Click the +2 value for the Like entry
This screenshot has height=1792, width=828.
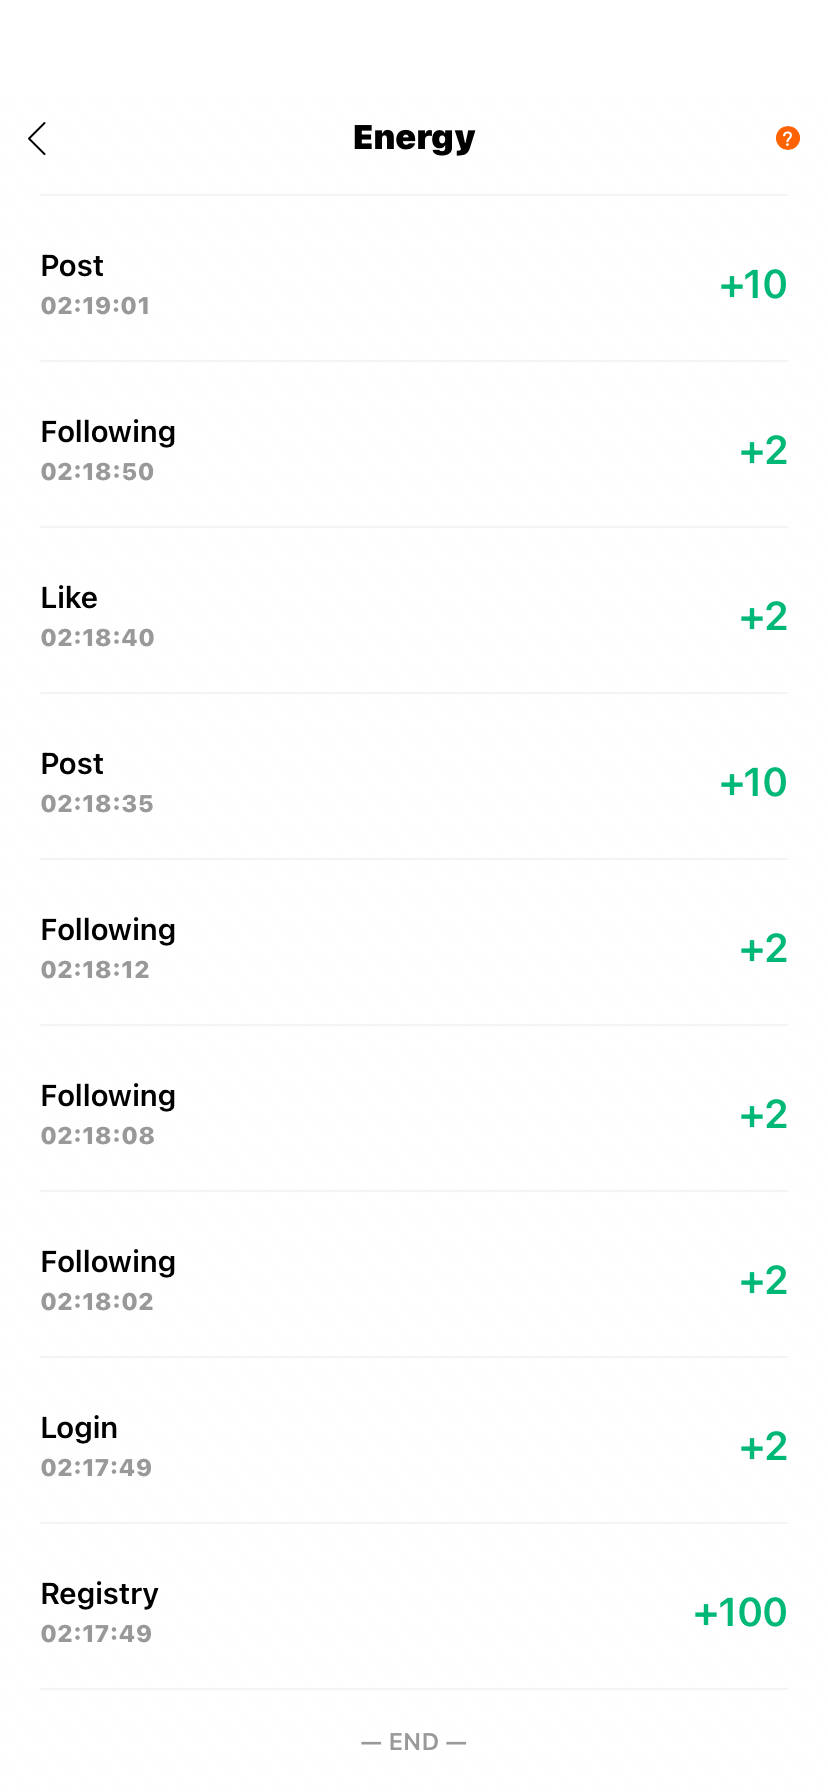pos(763,616)
